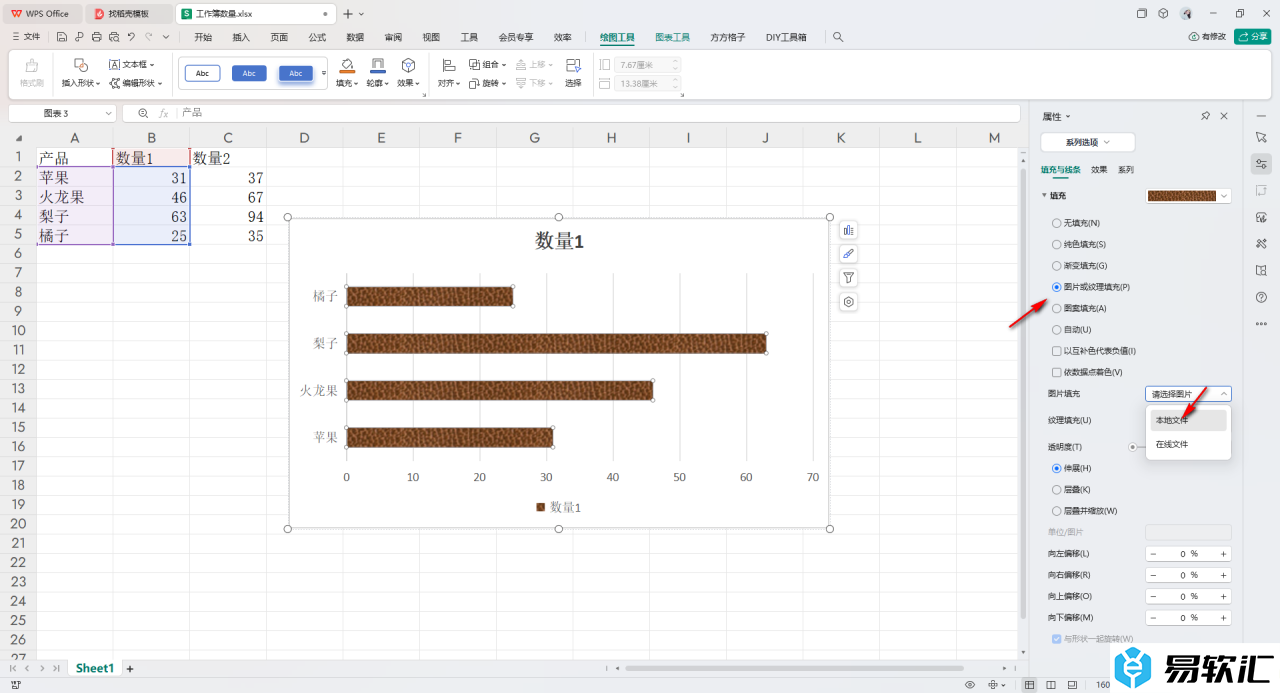
Task: Open the Text Box (文本框) dropdown
Action: click(132, 64)
